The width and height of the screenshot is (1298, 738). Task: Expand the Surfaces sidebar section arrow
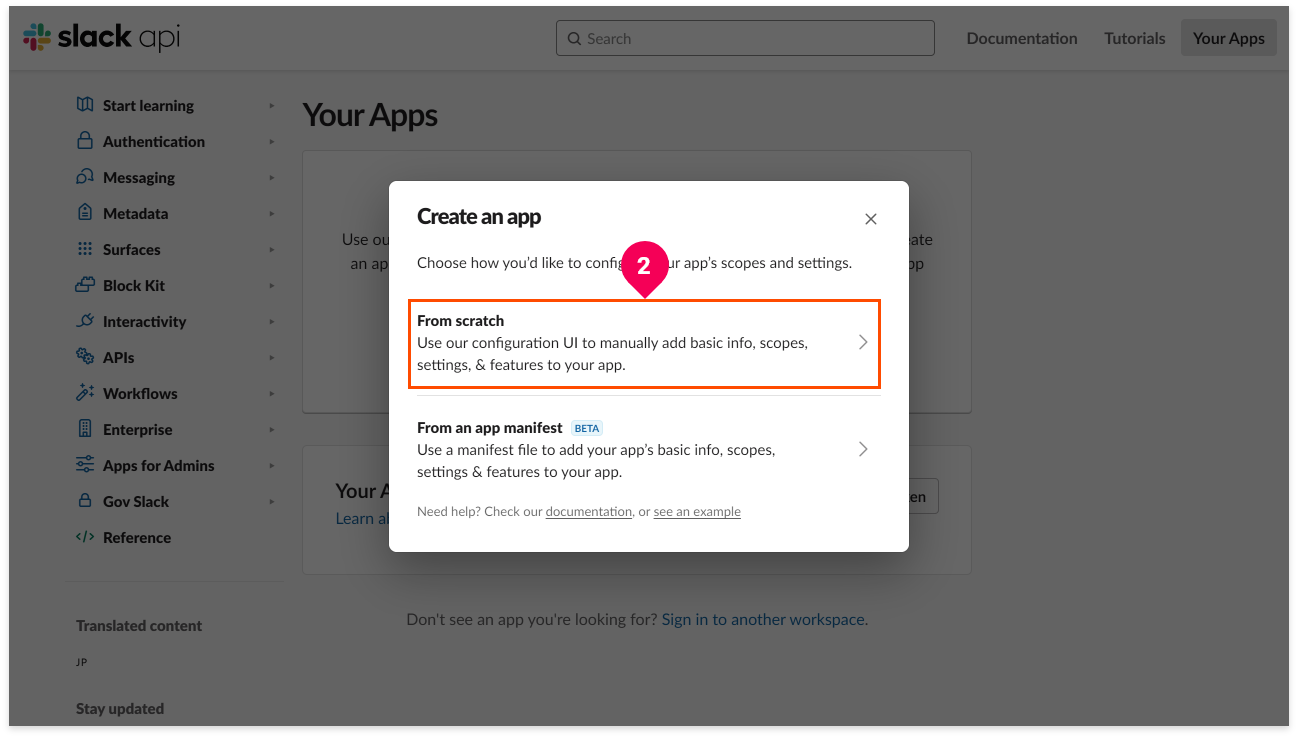271,250
